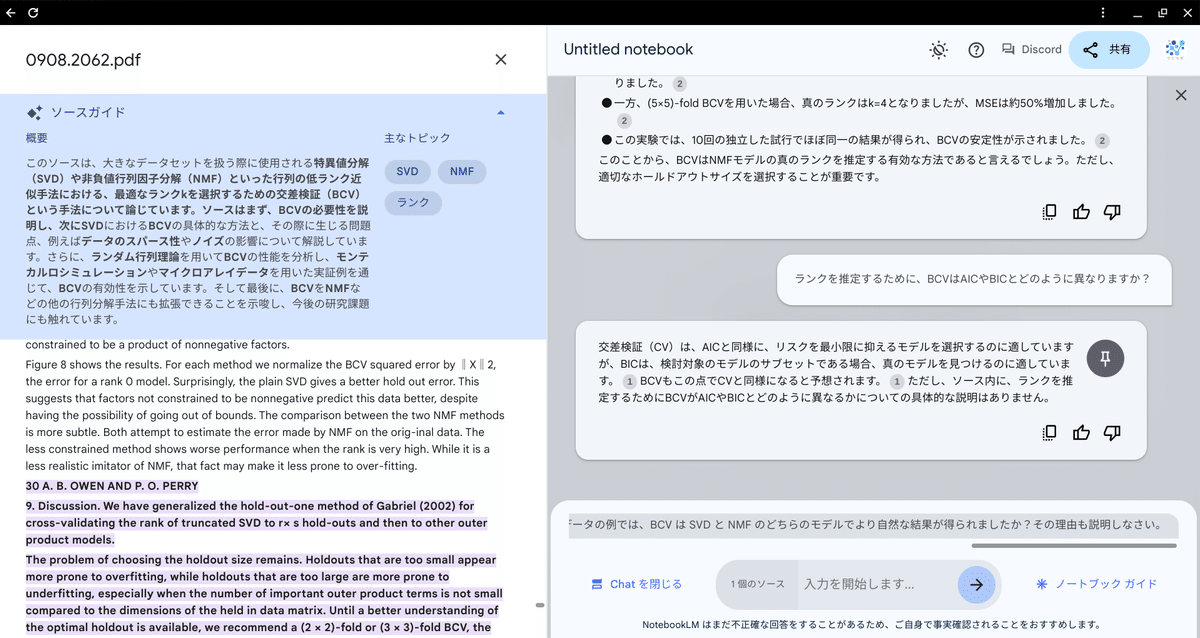Open the help question-mark icon

click(x=976, y=49)
